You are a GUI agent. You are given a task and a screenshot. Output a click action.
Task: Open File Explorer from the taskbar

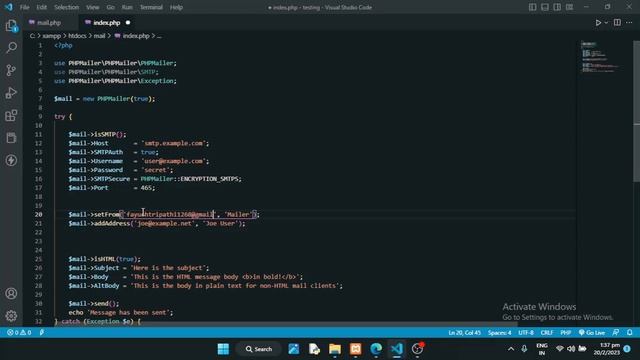pyautogui.click(x=335, y=349)
